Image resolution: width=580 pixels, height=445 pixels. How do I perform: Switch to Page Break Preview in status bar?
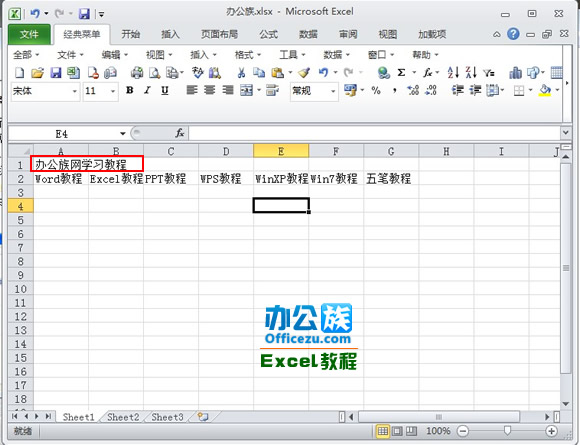(411, 431)
